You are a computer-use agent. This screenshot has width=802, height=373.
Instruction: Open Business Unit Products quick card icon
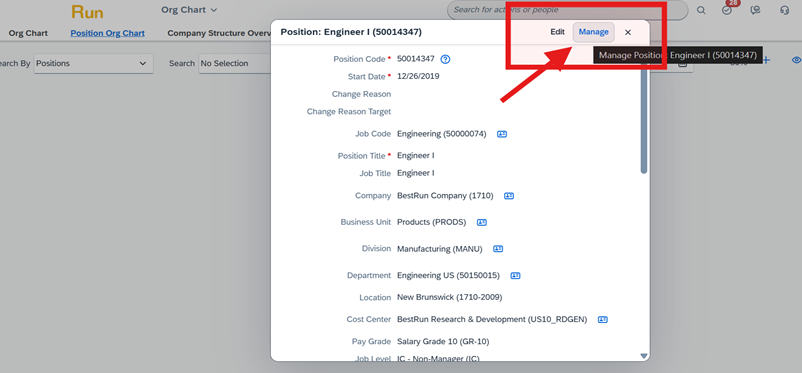pyautogui.click(x=482, y=223)
